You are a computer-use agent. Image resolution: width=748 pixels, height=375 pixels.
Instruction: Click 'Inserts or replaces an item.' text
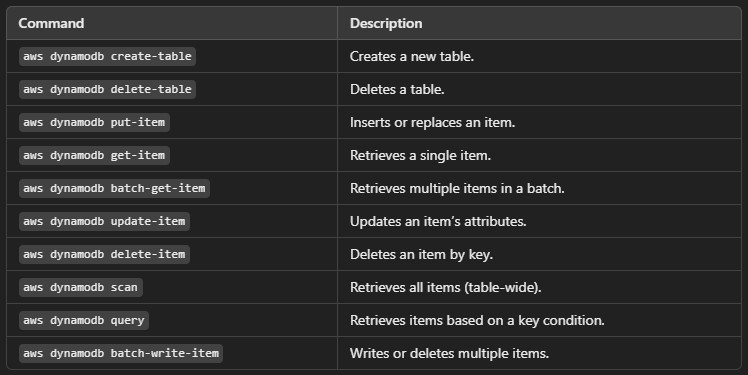pos(433,122)
